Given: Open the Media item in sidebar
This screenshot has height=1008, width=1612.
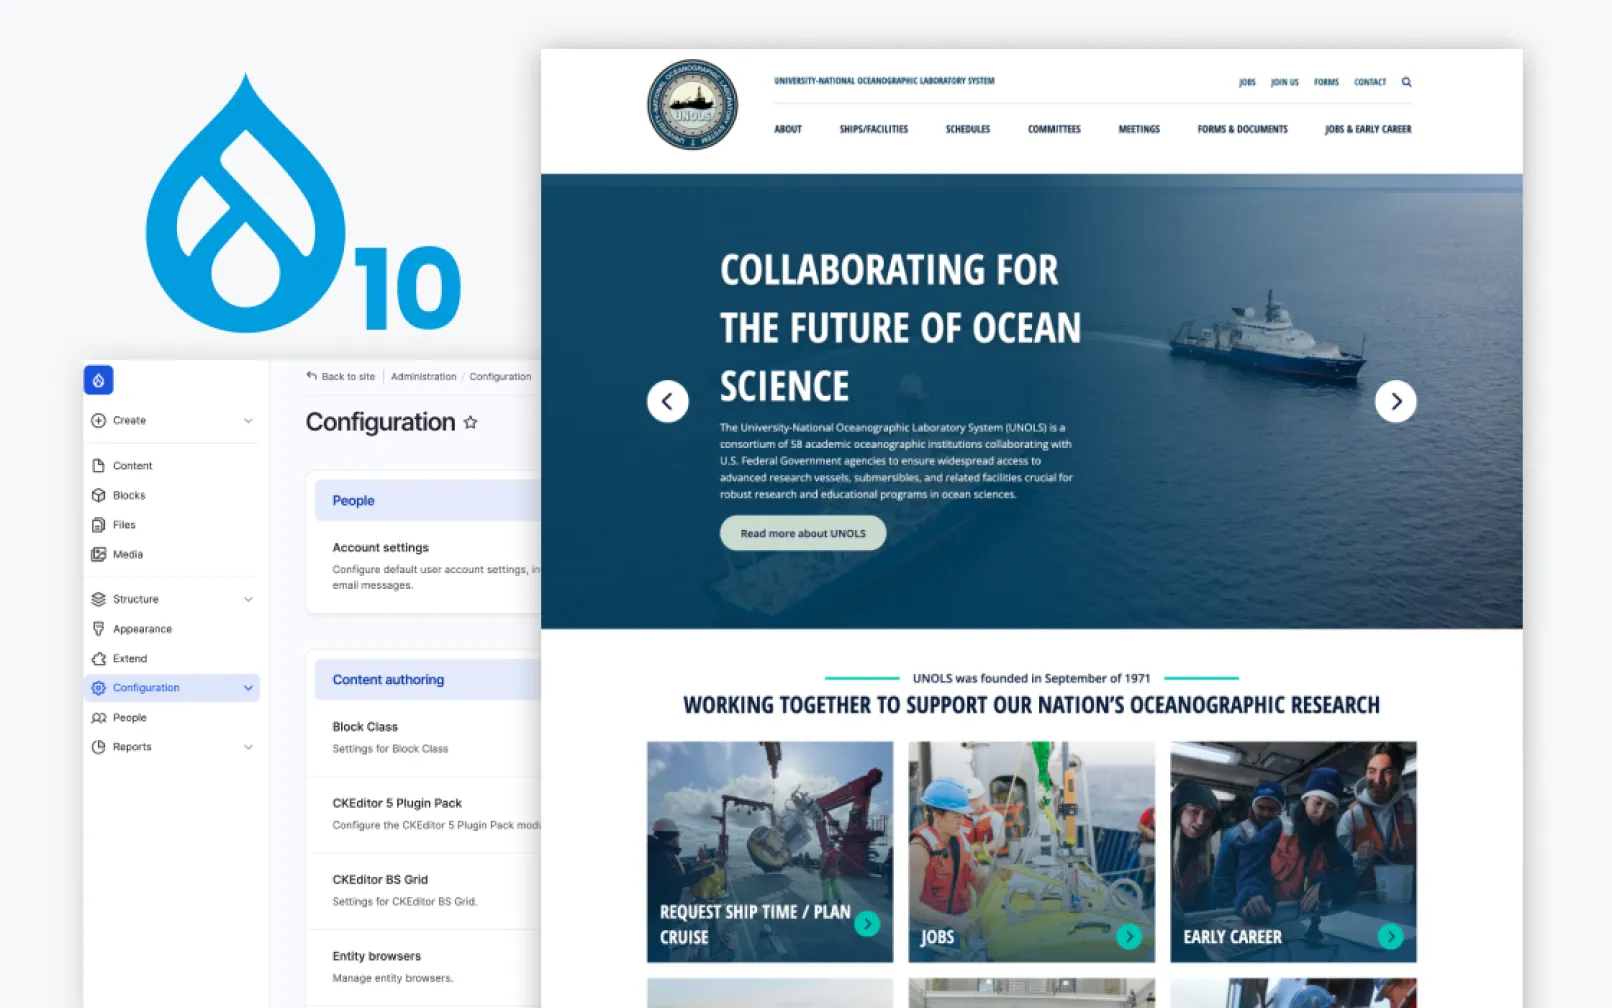Looking at the screenshot, I should [127, 554].
